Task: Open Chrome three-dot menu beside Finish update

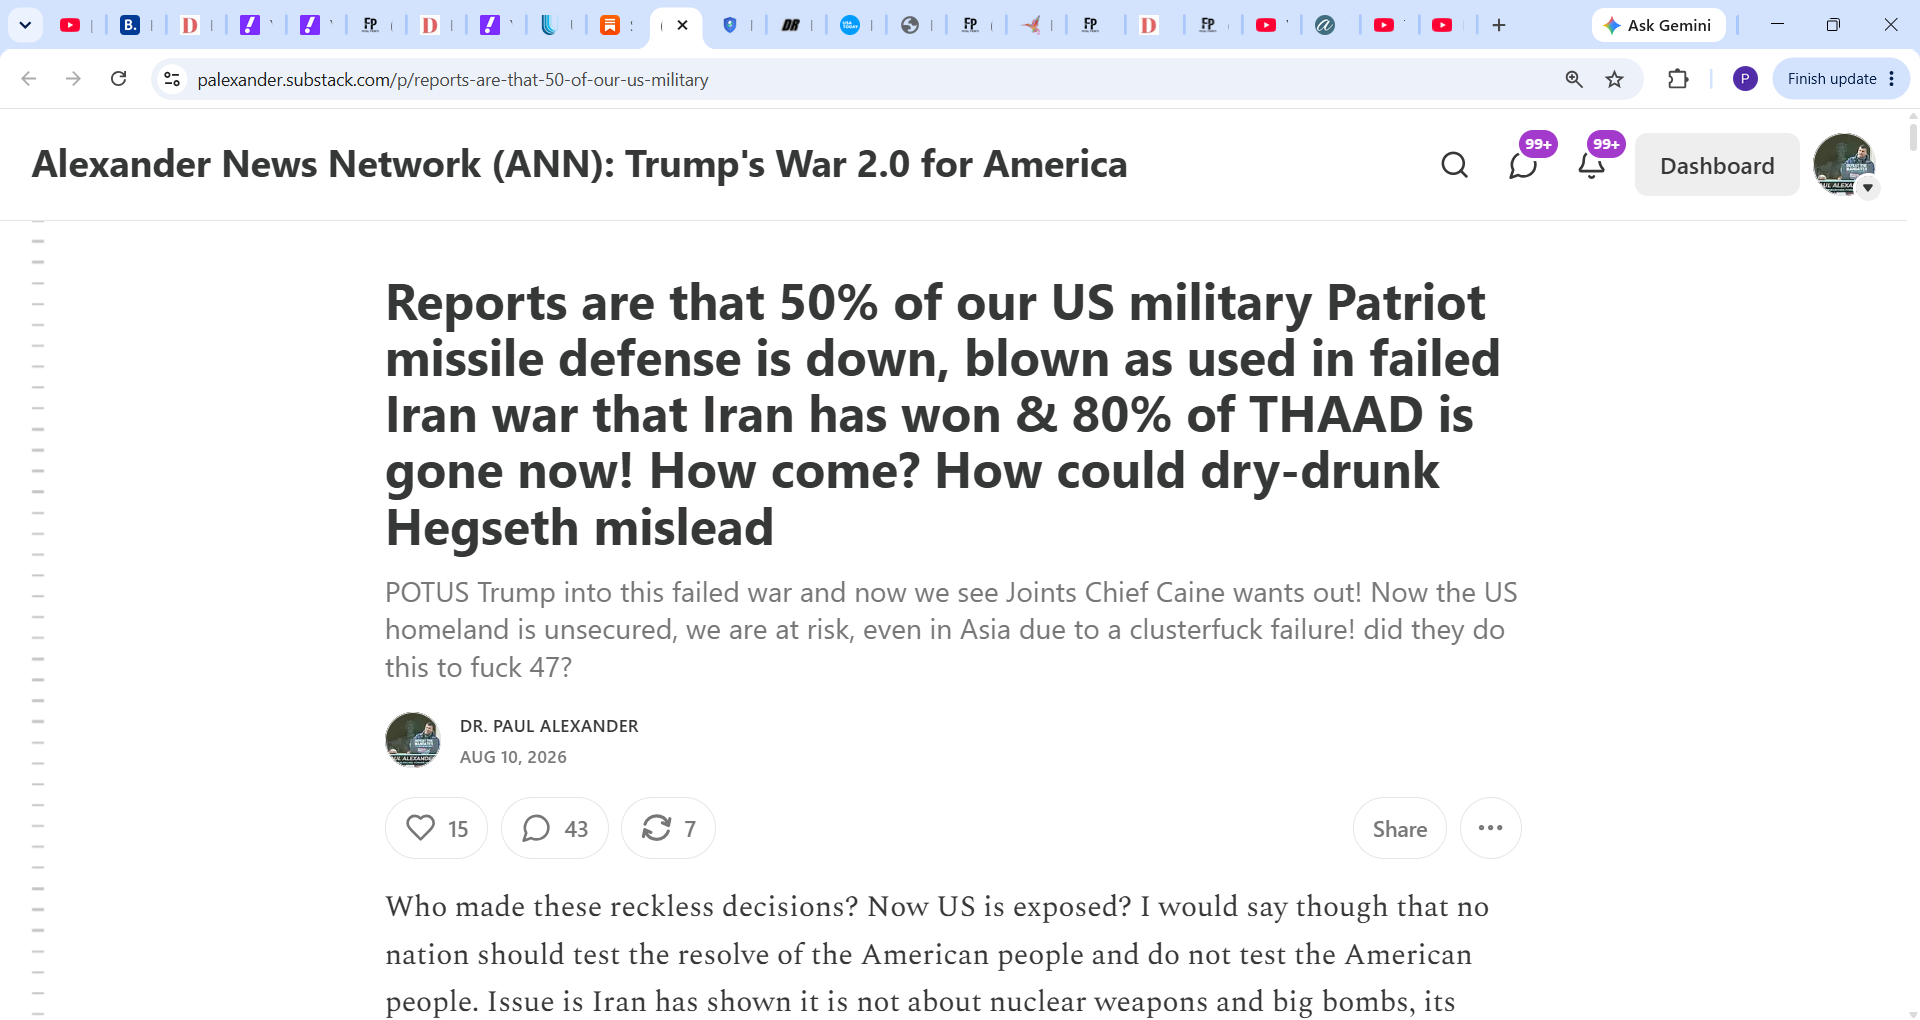Action: [x=1892, y=79]
